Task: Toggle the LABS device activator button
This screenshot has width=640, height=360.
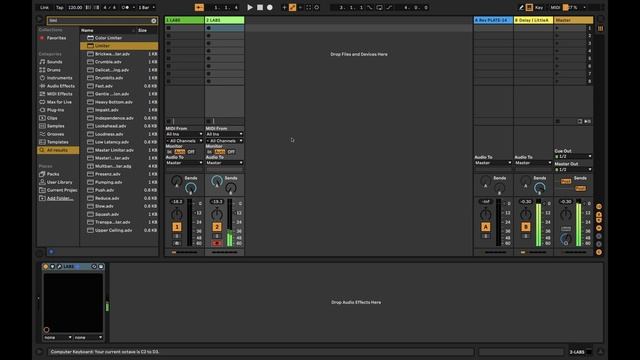Action: tap(46, 267)
